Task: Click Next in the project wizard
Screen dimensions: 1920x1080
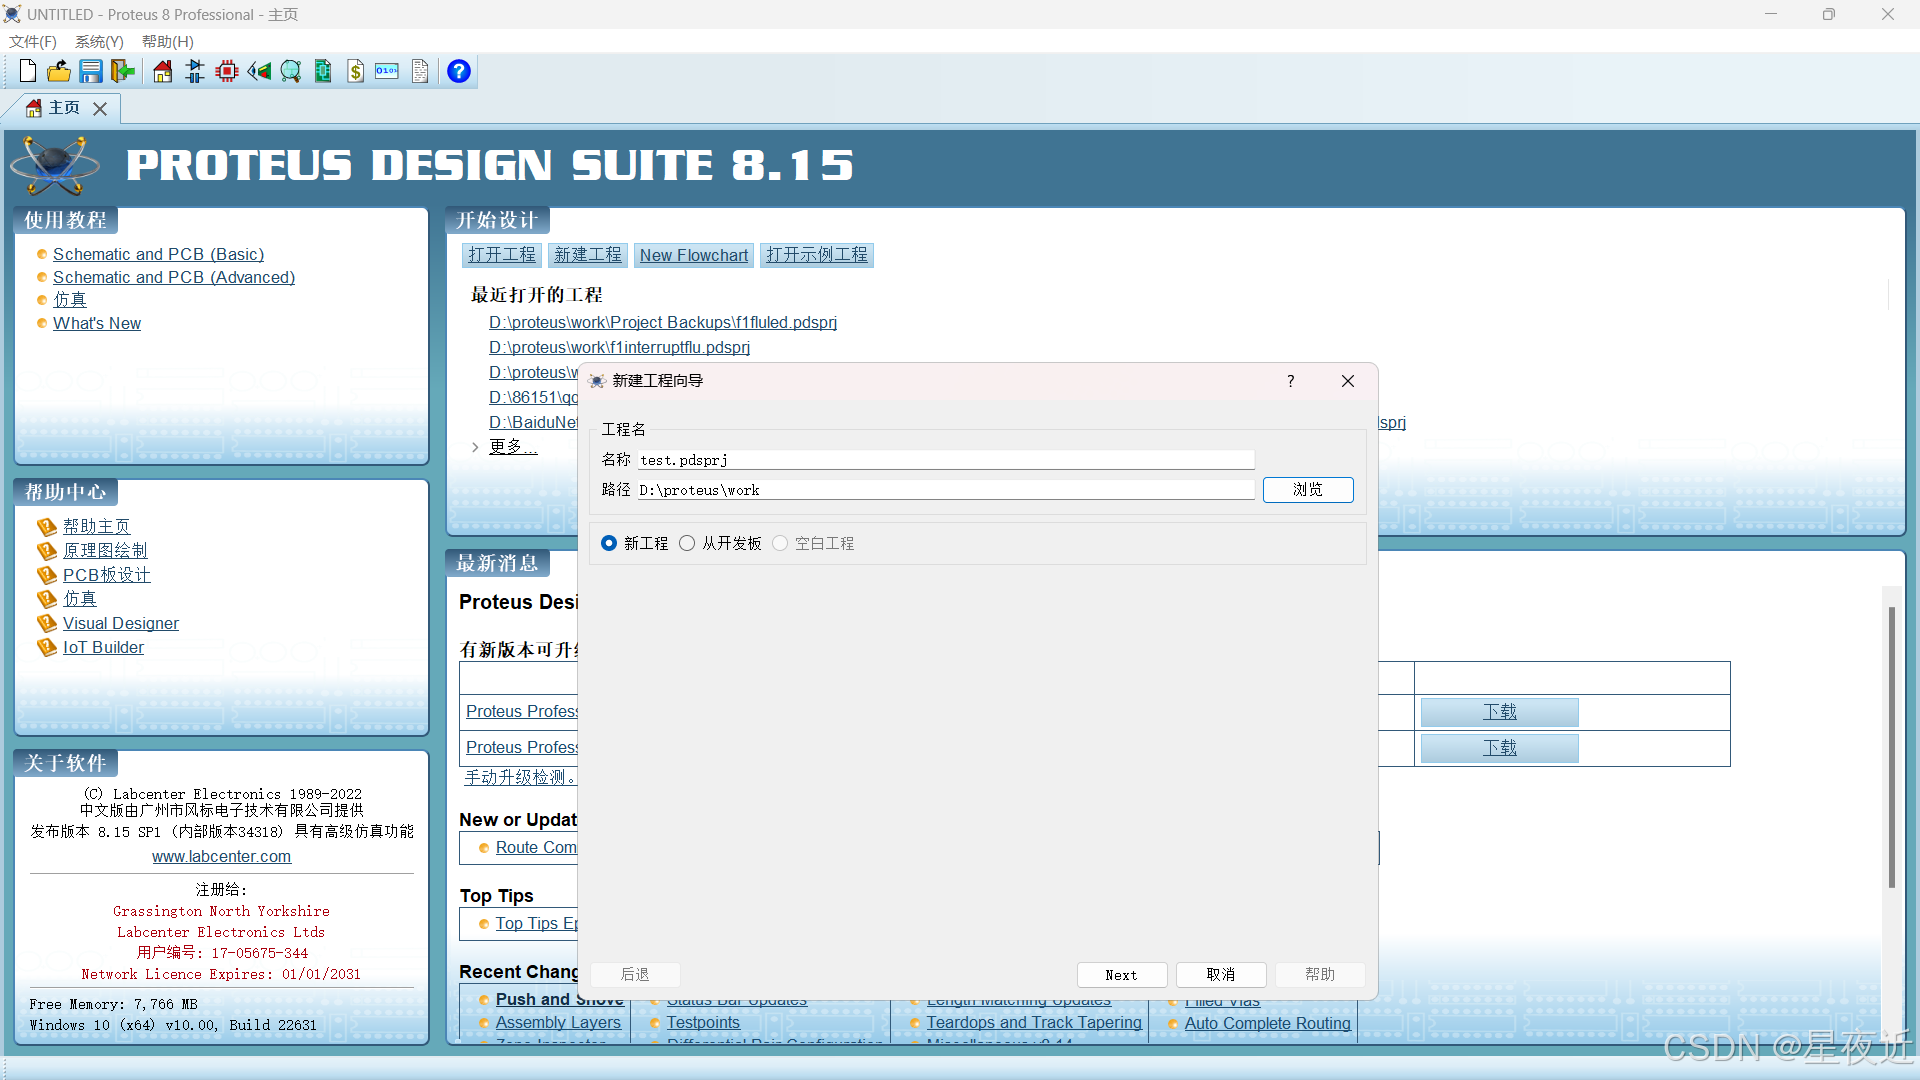Action: (1121, 975)
